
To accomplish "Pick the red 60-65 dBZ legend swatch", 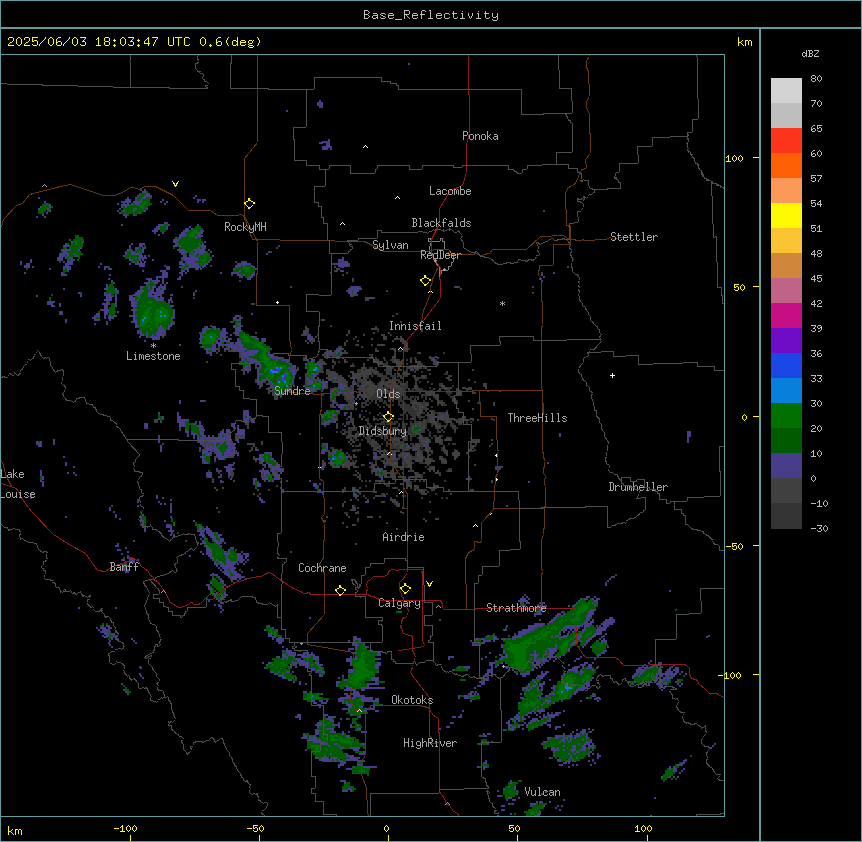I will point(786,141).
